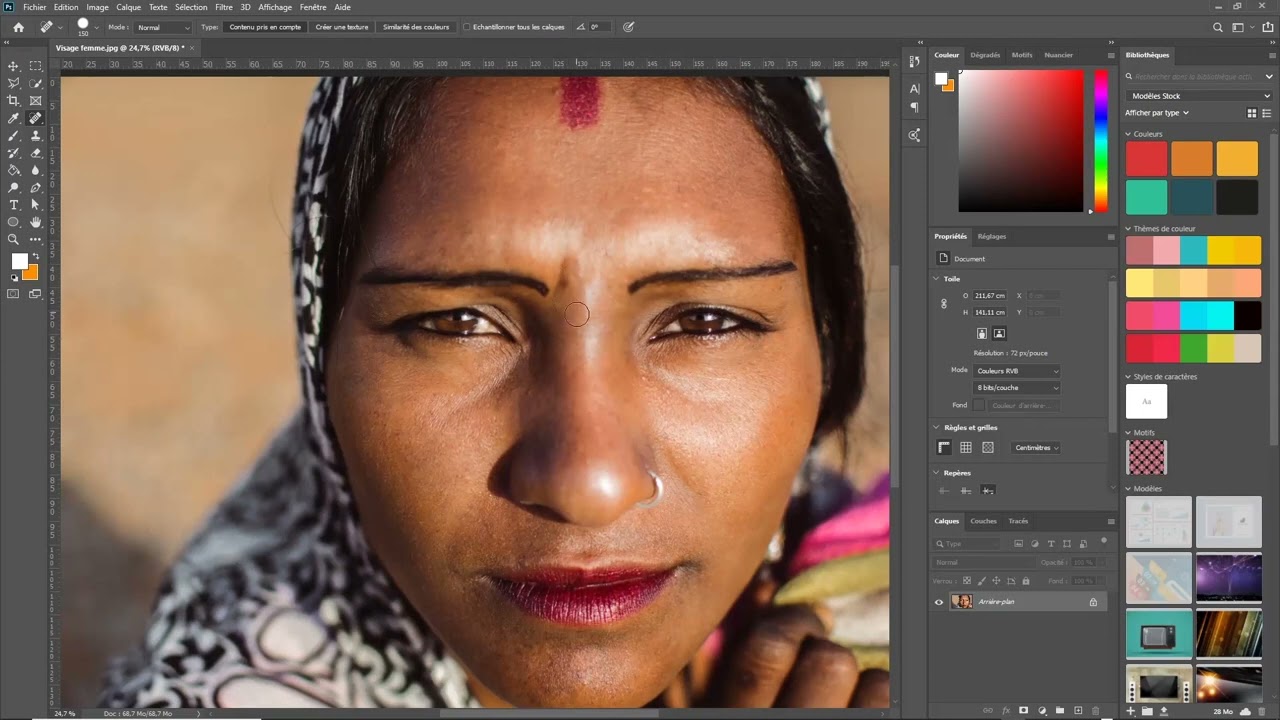Open the Mode Normal dropdown
Viewport: 1280px width, 720px height.
click(163, 27)
